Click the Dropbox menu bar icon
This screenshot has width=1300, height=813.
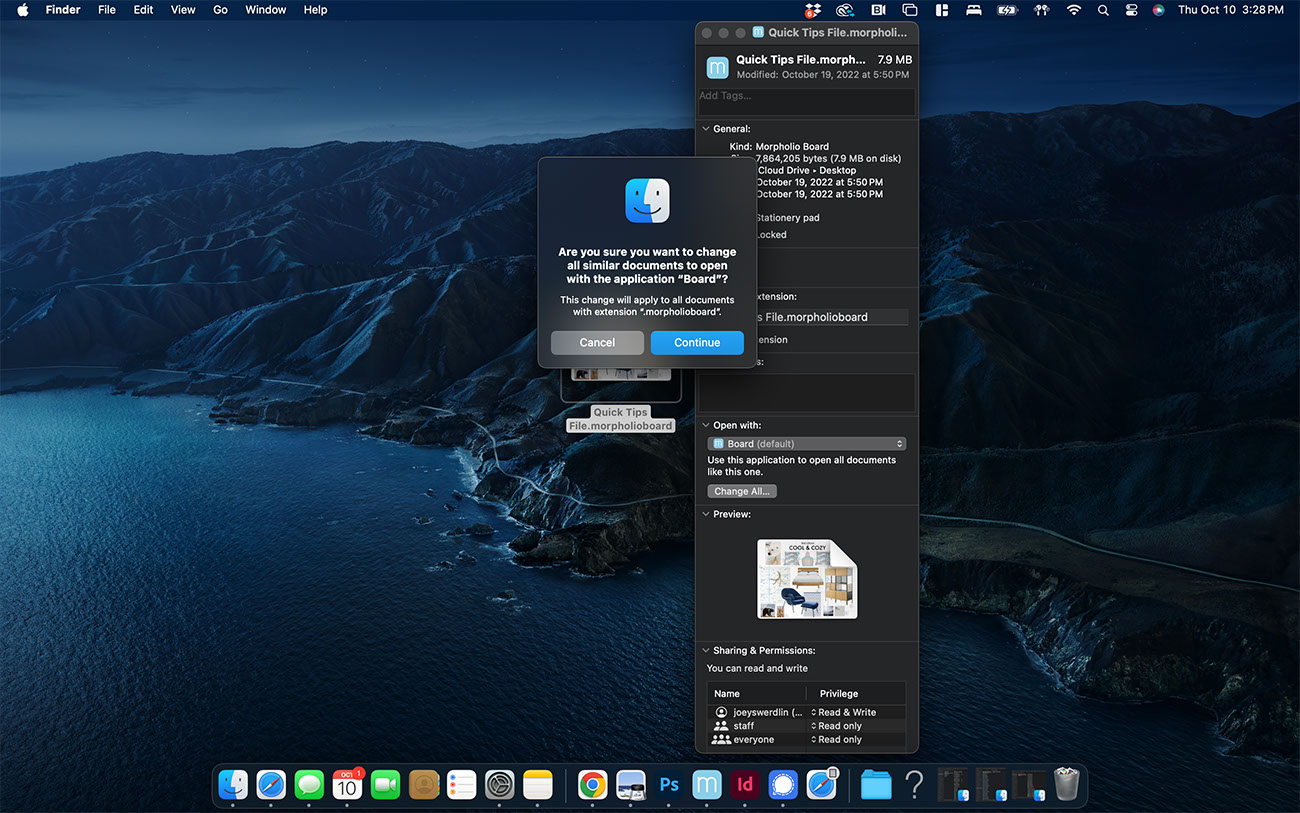coord(813,10)
